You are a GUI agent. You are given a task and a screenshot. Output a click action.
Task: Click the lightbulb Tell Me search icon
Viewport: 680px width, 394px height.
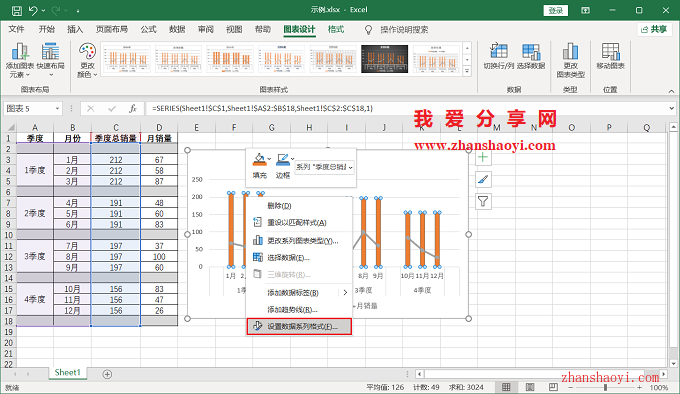coord(368,29)
